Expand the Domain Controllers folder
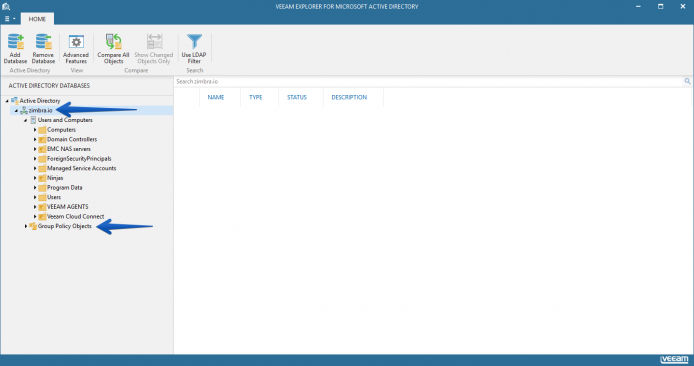The height and width of the screenshot is (366, 694). [35, 139]
